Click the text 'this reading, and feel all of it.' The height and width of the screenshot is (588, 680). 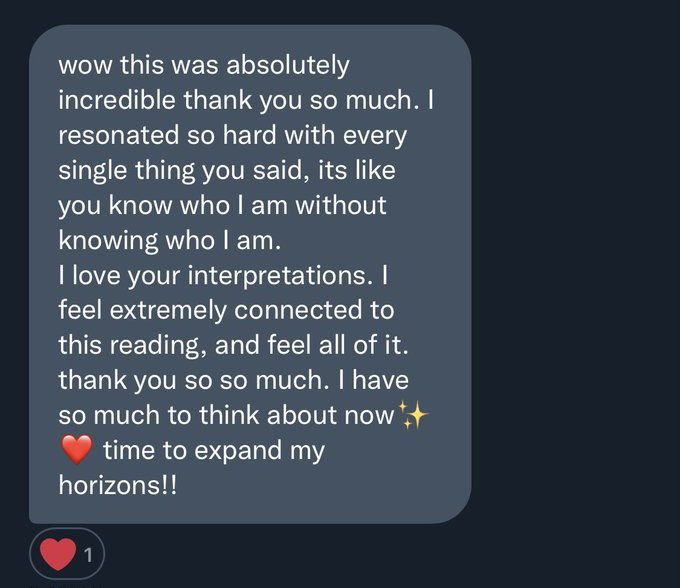point(233,345)
